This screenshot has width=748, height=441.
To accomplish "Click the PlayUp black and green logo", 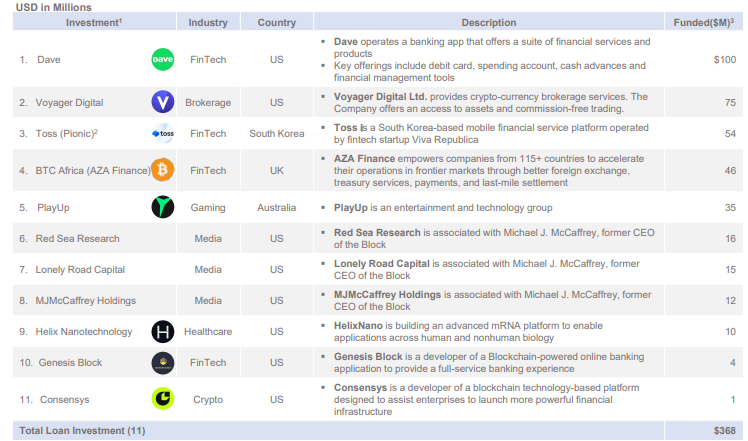I will 162,207.
